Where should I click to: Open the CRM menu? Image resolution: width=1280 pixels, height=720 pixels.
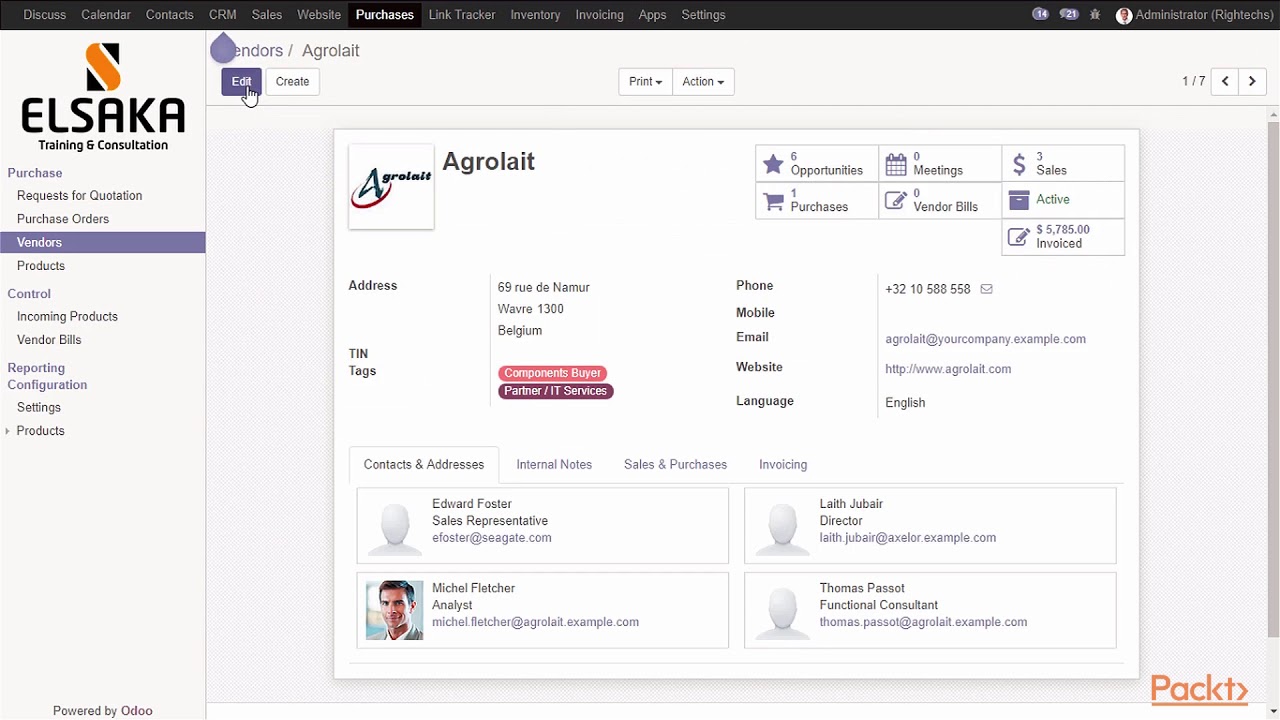pos(222,15)
